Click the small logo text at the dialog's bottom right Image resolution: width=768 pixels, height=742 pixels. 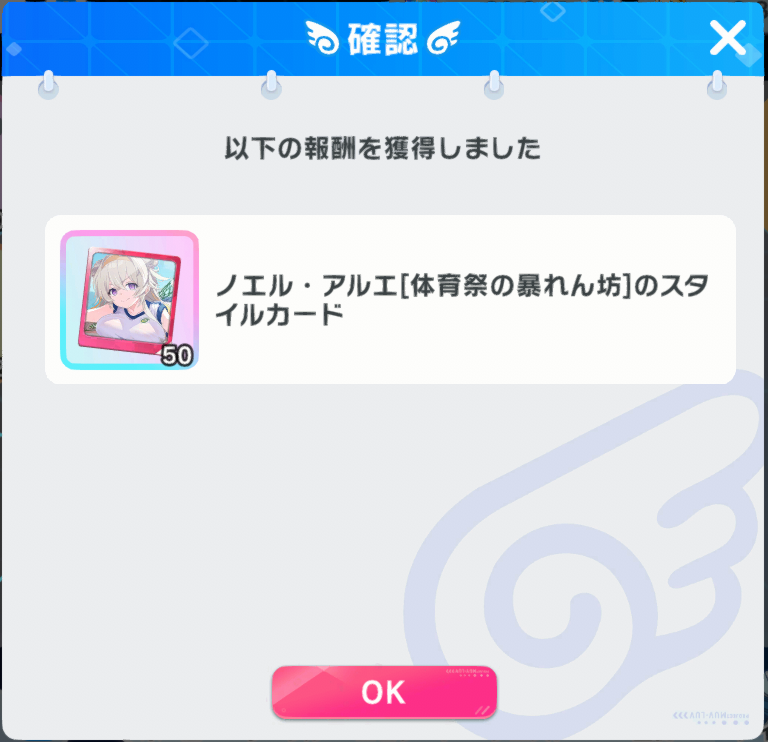coord(712,718)
